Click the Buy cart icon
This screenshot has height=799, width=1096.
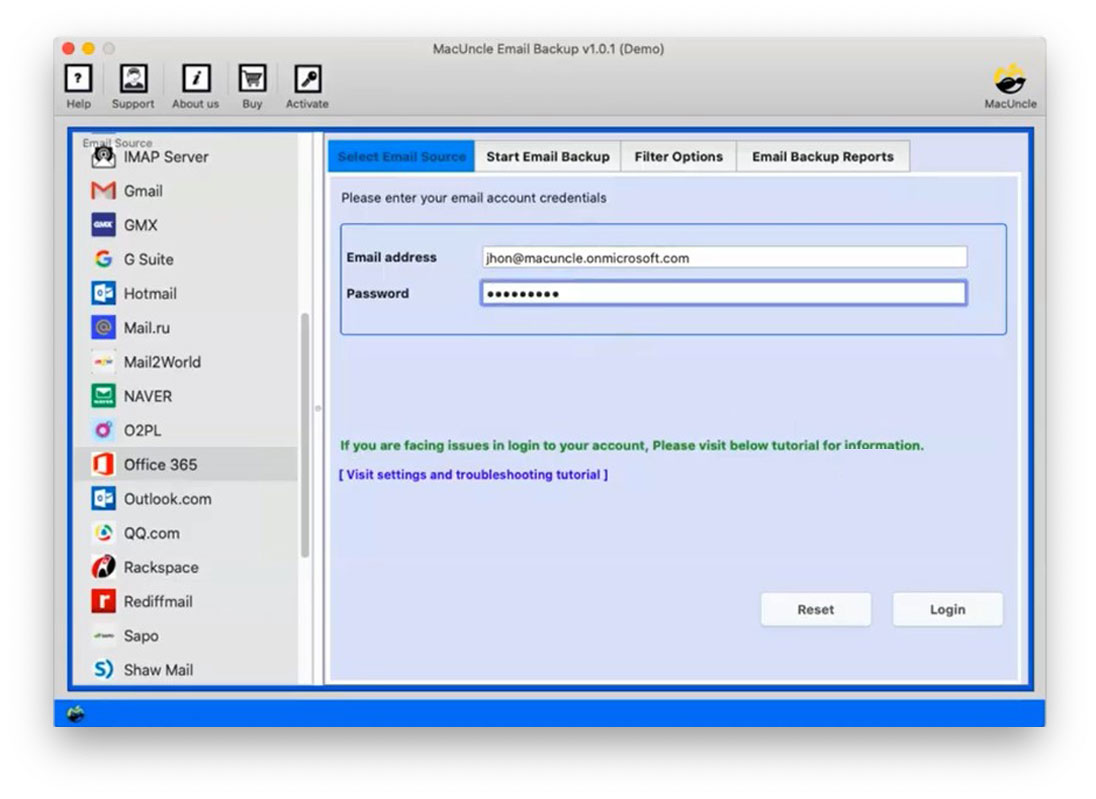(x=252, y=80)
